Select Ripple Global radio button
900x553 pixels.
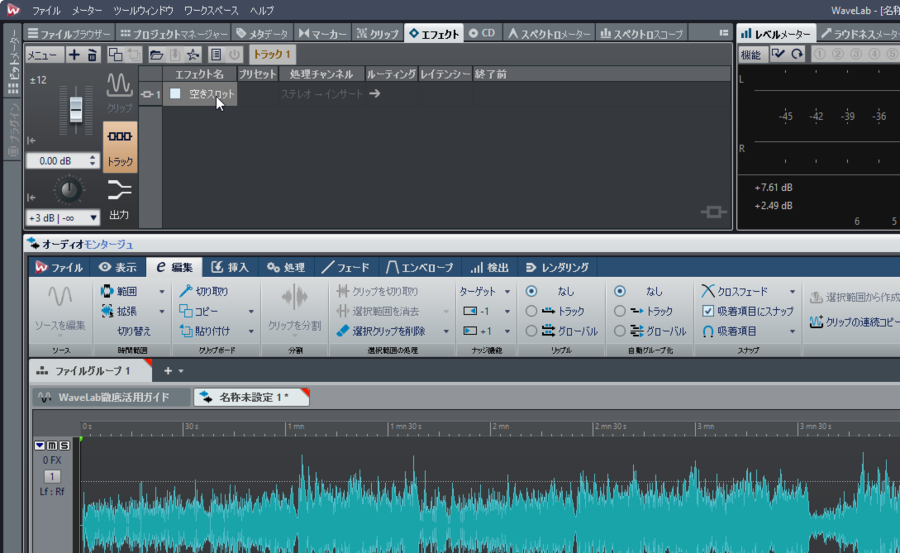point(532,331)
